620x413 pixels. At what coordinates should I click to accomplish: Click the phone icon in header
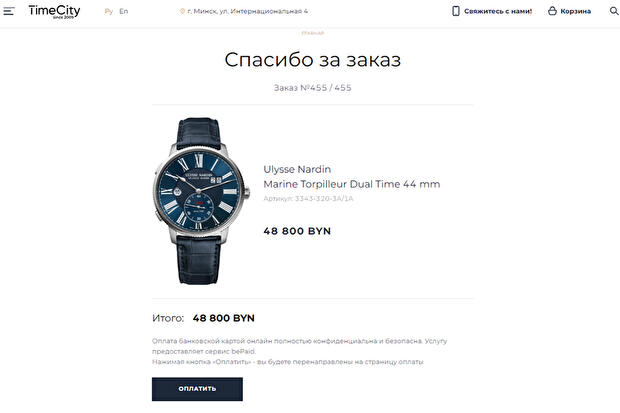[456, 11]
